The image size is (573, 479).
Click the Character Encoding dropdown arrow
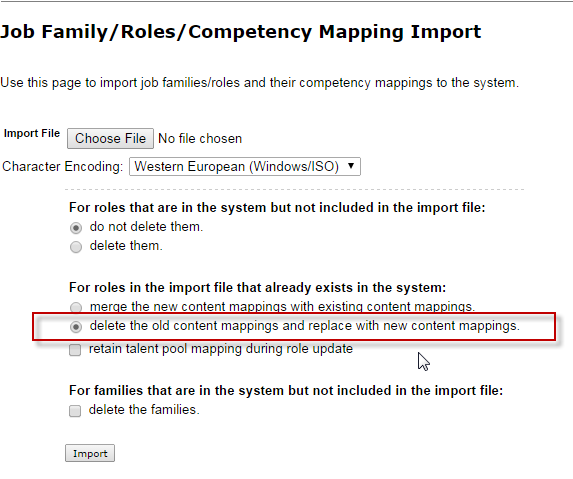tap(351, 166)
